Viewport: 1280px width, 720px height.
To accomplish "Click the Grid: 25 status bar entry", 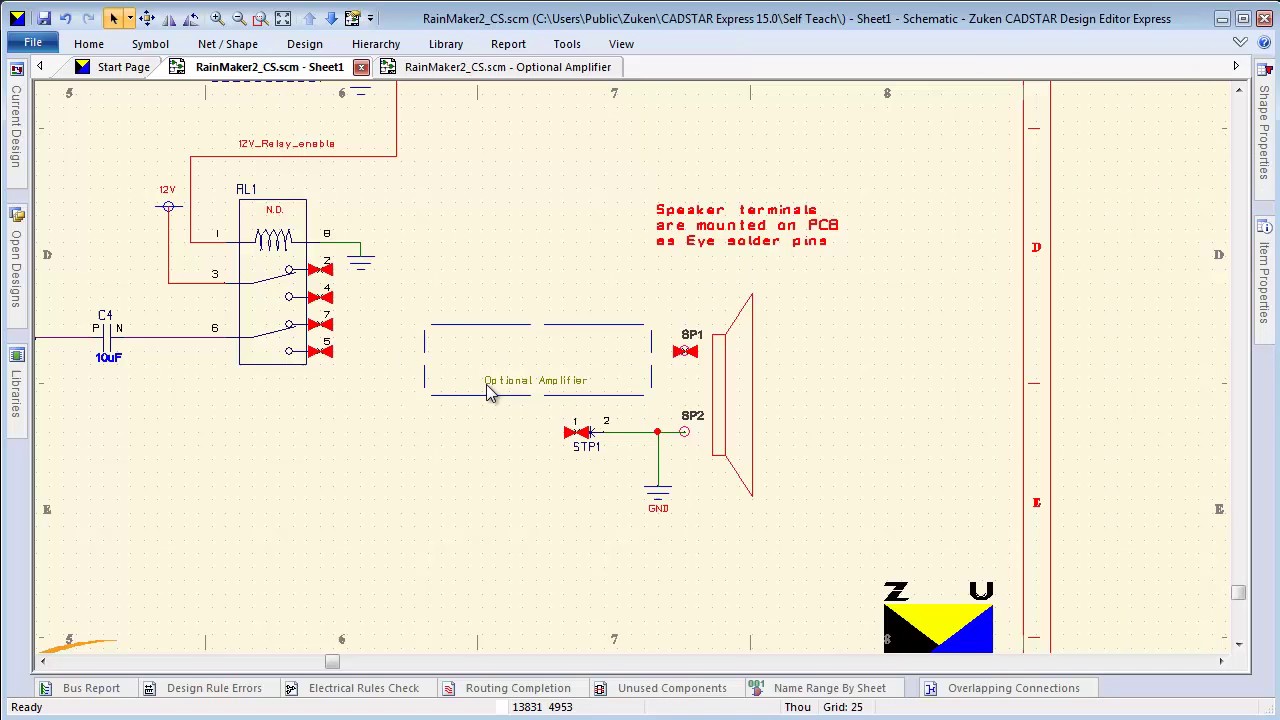I will coord(843,707).
